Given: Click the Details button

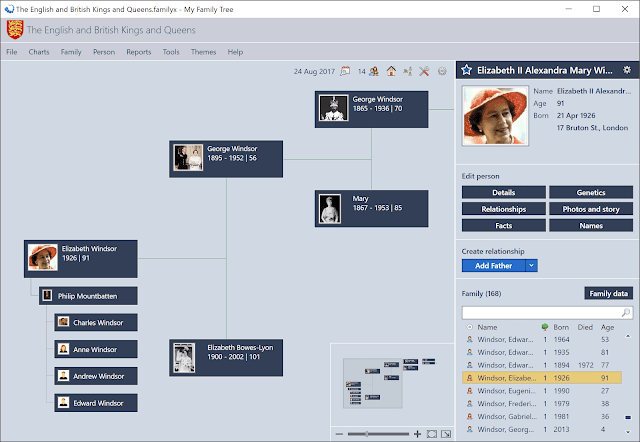Looking at the screenshot, I should tap(504, 192).
